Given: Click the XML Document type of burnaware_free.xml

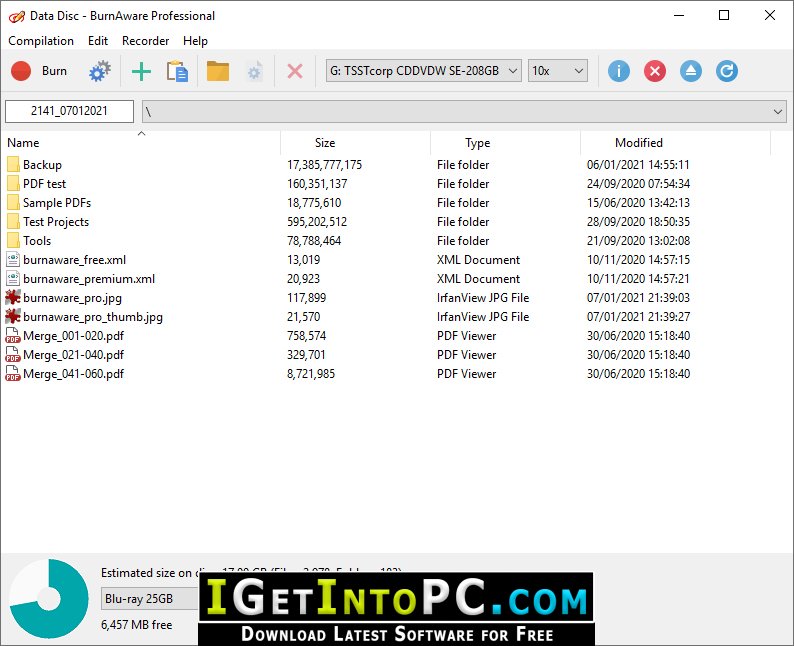Looking at the screenshot, I should pos(479,260).
